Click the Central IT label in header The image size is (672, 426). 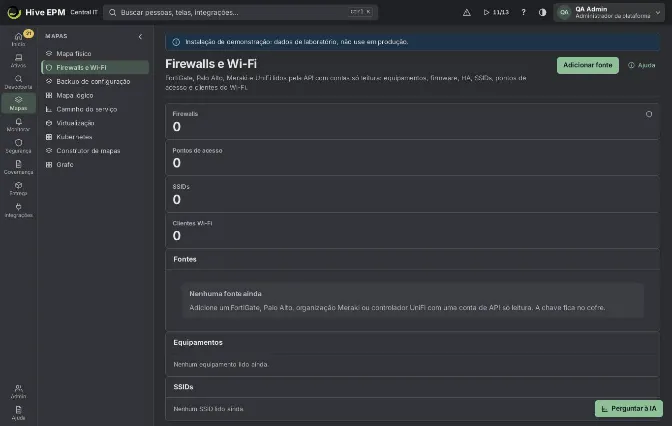tap(84, 12)
